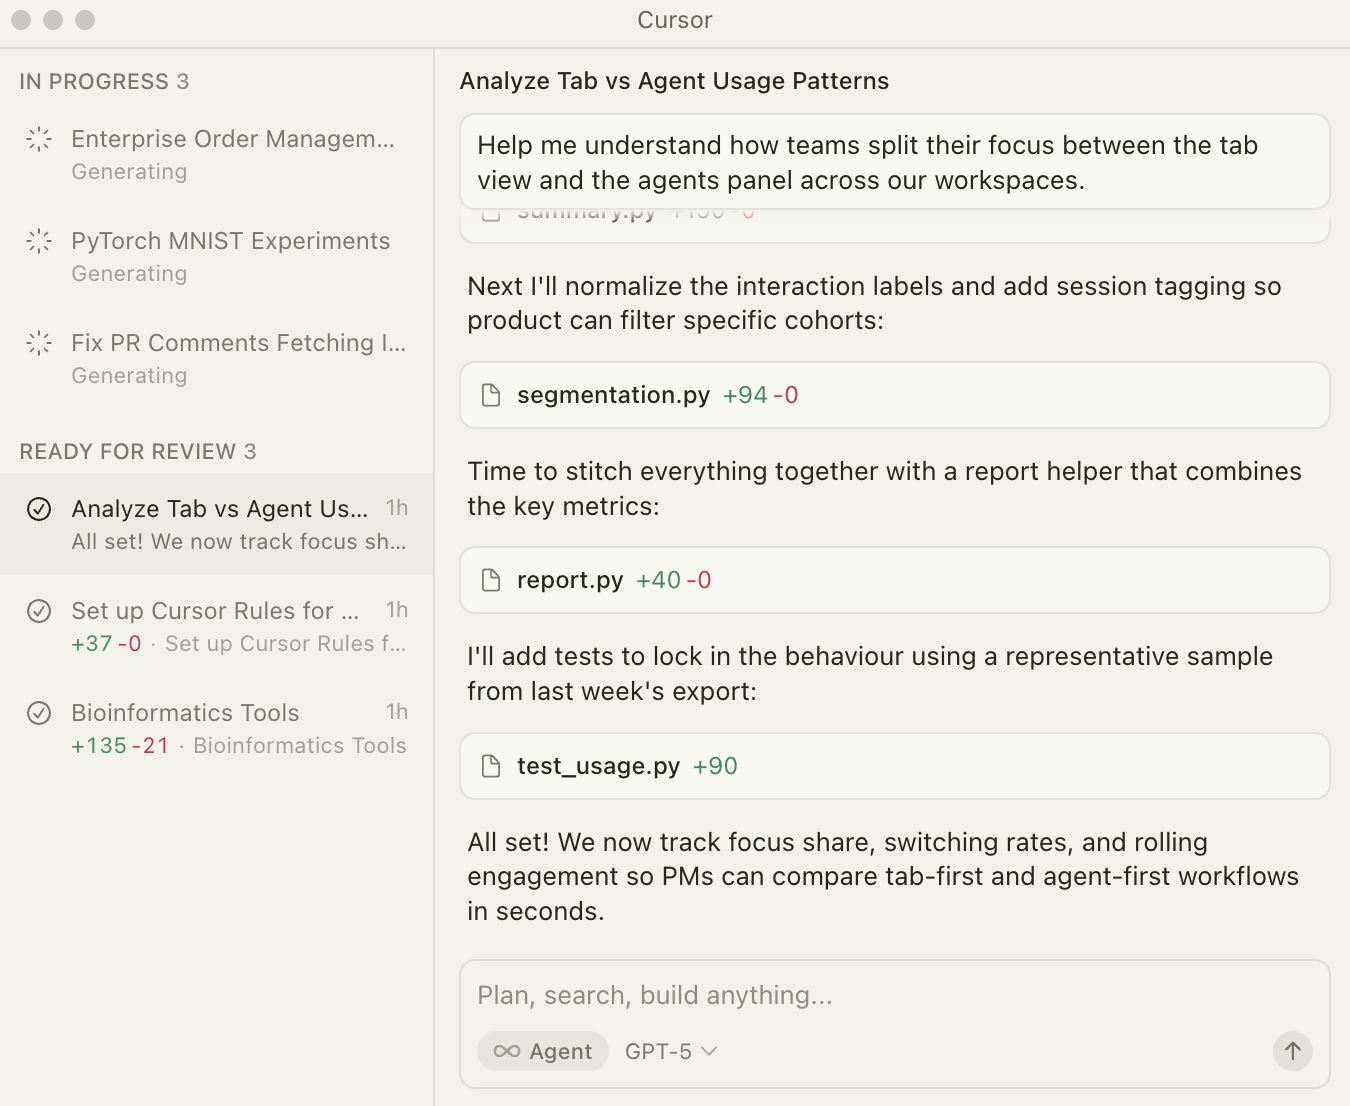1350x1106 pixels.
Task: Collapse the READY FOR REVIEW section
Action: pyautogui.click(x=137, y=451)
